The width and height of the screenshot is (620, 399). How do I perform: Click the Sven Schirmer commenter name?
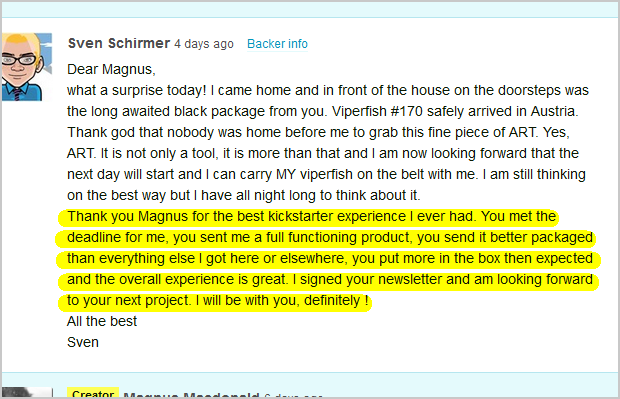tap(119, 43)
